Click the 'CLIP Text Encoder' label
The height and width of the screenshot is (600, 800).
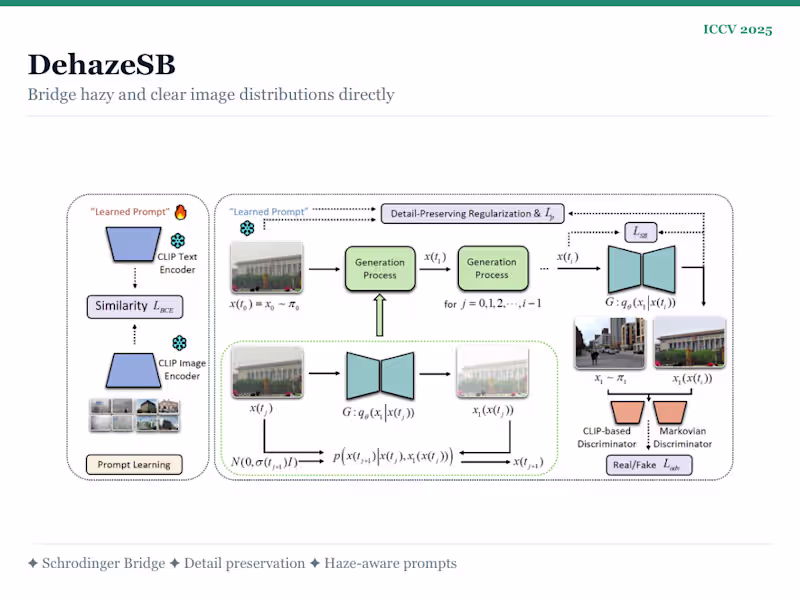(x=177, y=263)
